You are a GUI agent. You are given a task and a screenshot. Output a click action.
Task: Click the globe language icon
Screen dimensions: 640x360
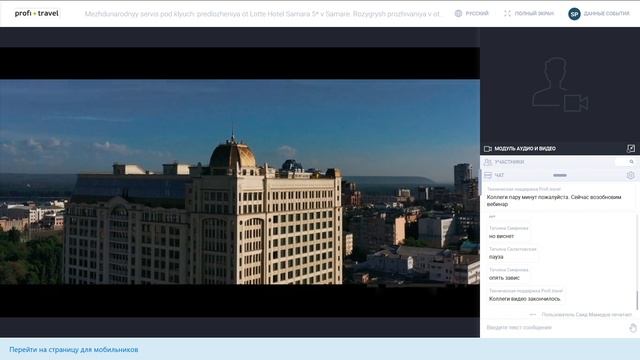click(458, 13)
